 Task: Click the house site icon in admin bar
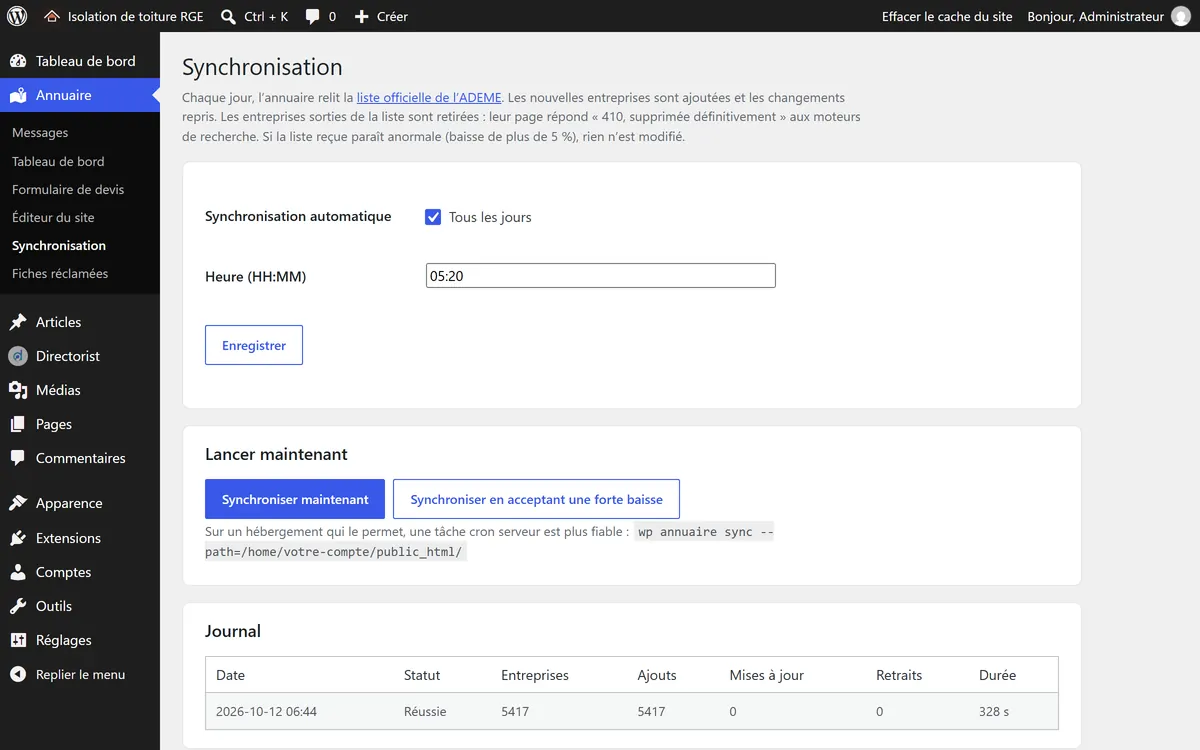tap(52, 16)
